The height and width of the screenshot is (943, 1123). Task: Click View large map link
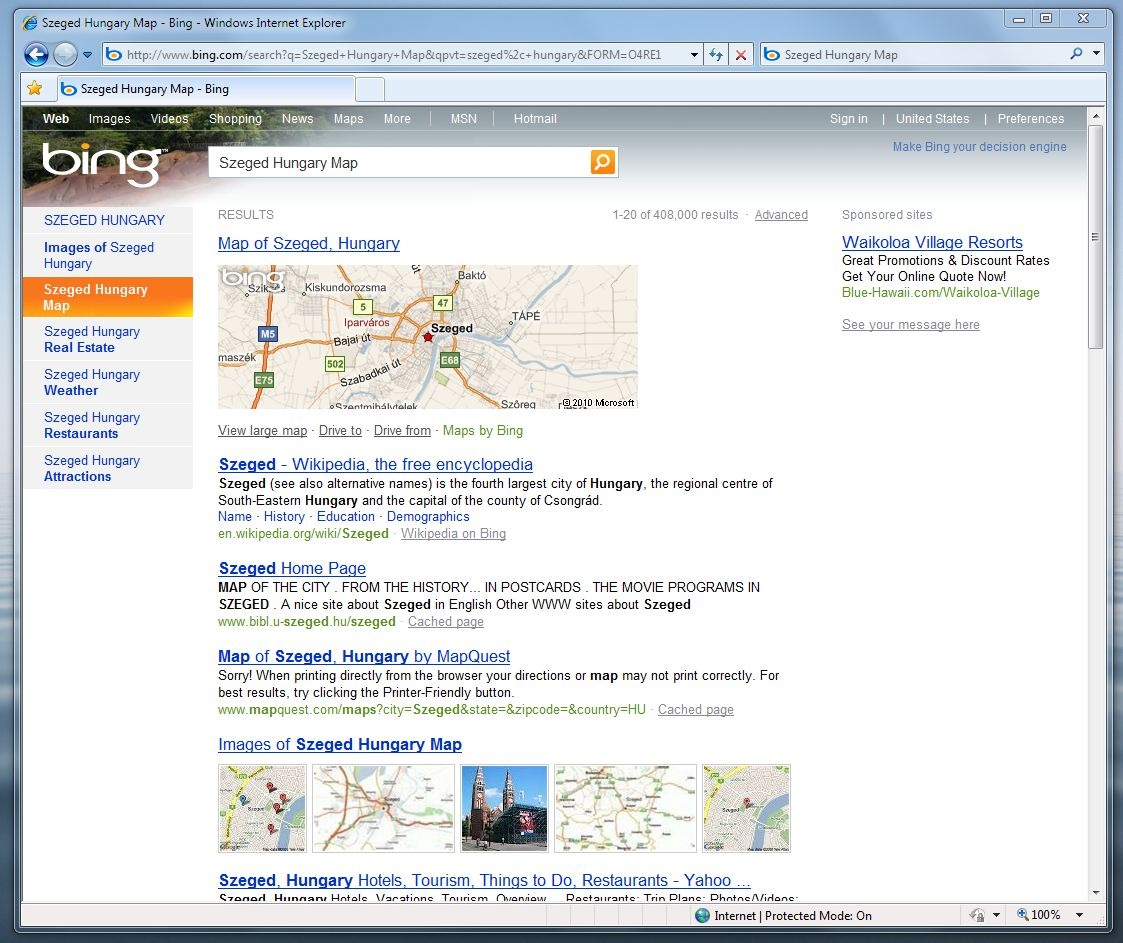point(262,430)
